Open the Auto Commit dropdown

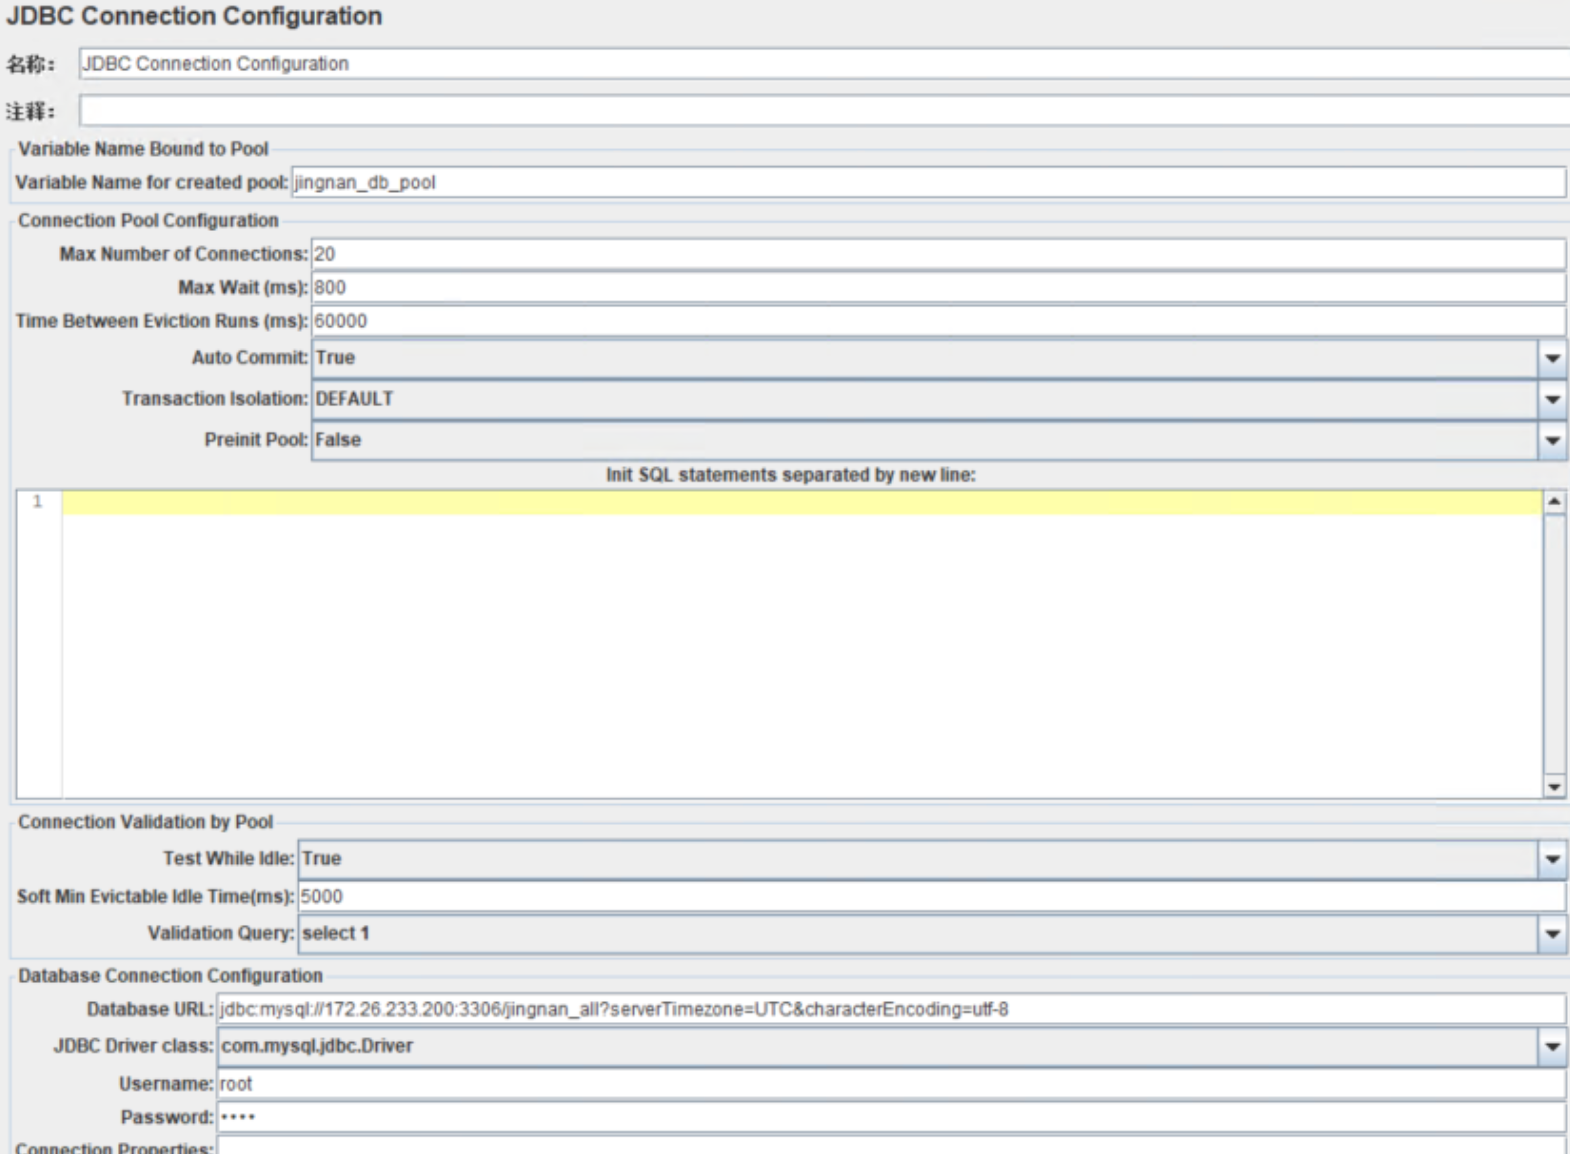click(x=938, y=358)
